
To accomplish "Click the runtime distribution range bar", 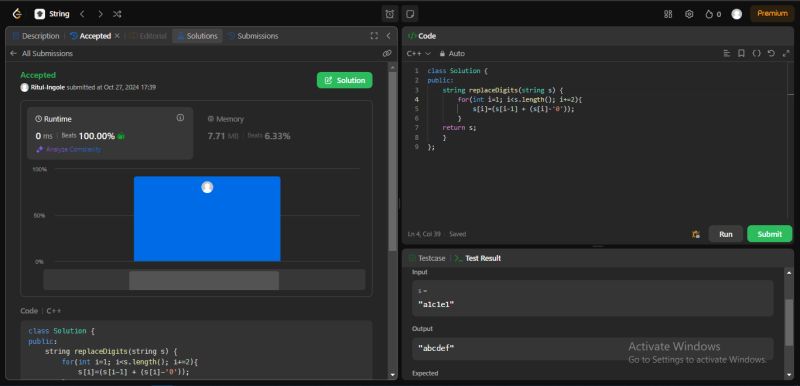I will pos(204,280).
